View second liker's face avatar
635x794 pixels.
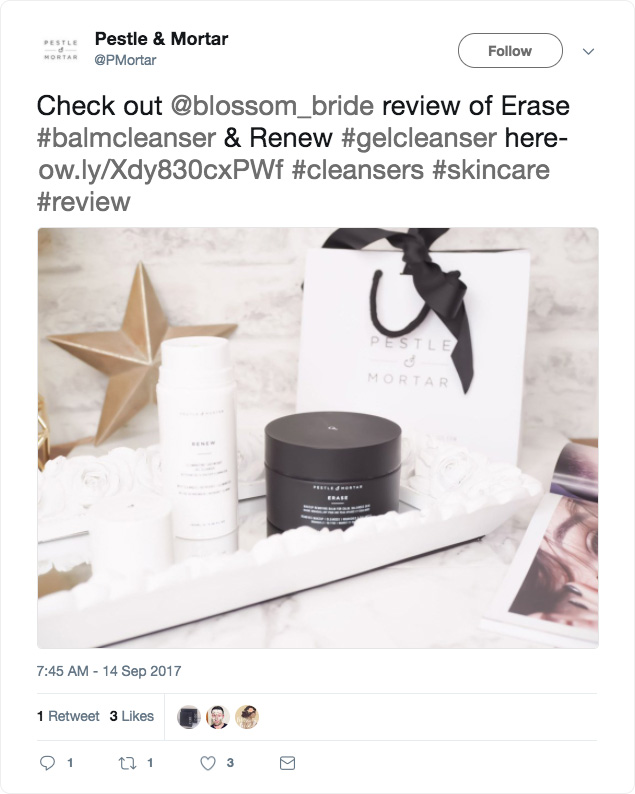coord(218,717)
